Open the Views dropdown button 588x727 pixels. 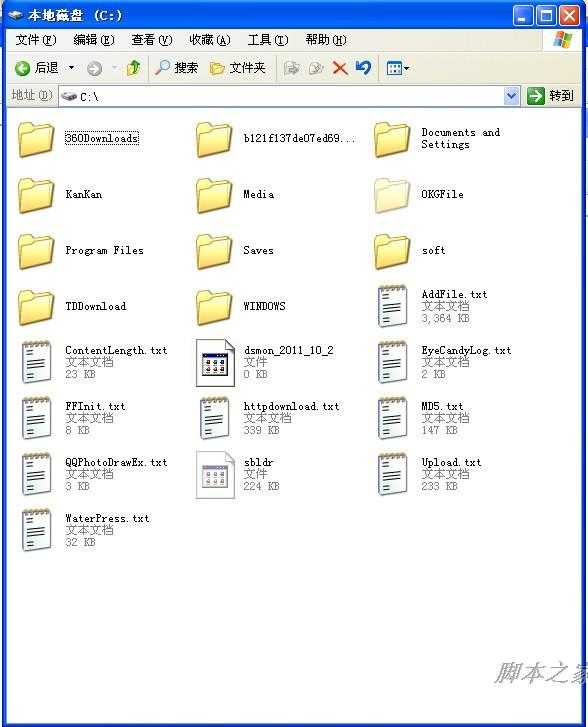(398, 69)
